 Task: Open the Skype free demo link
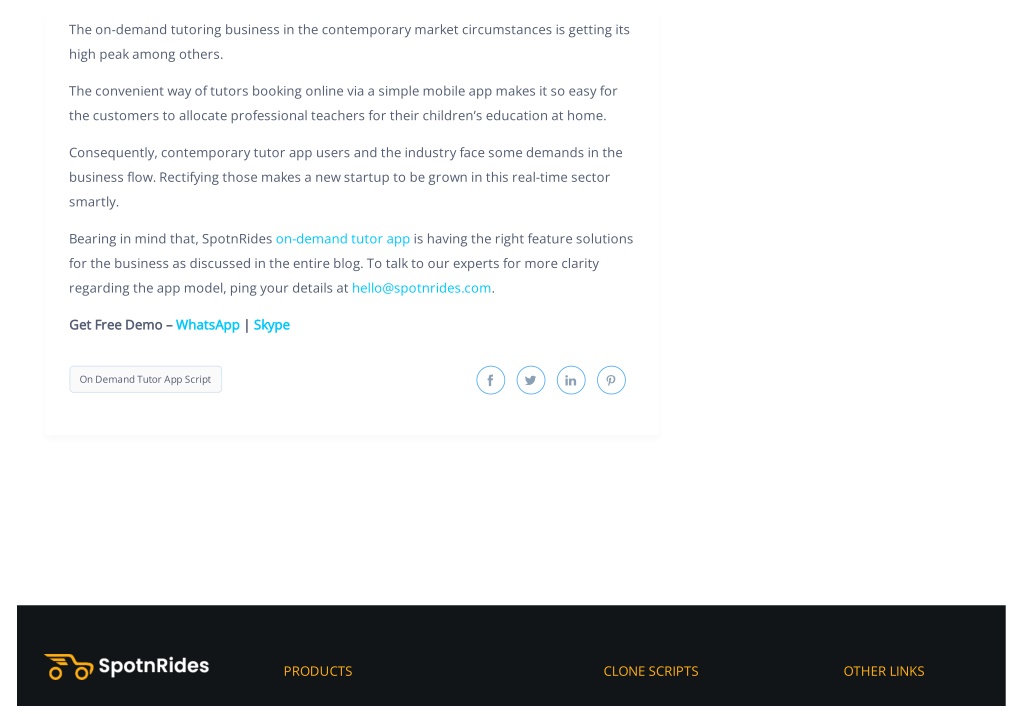(x=272, y=325)
